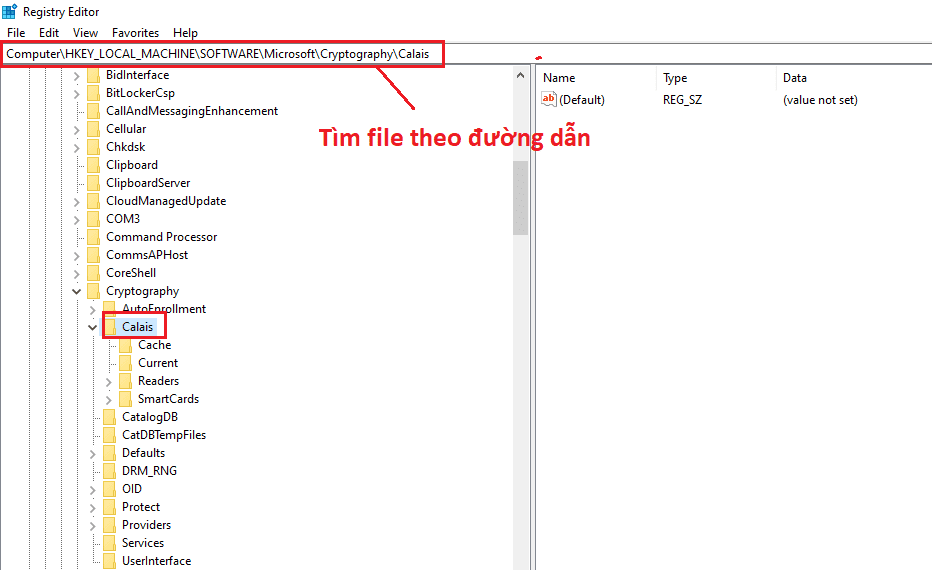Screen dimensions: 932x570
Task: Select the CatDBTempFiles folder icon
Action: 109,435
